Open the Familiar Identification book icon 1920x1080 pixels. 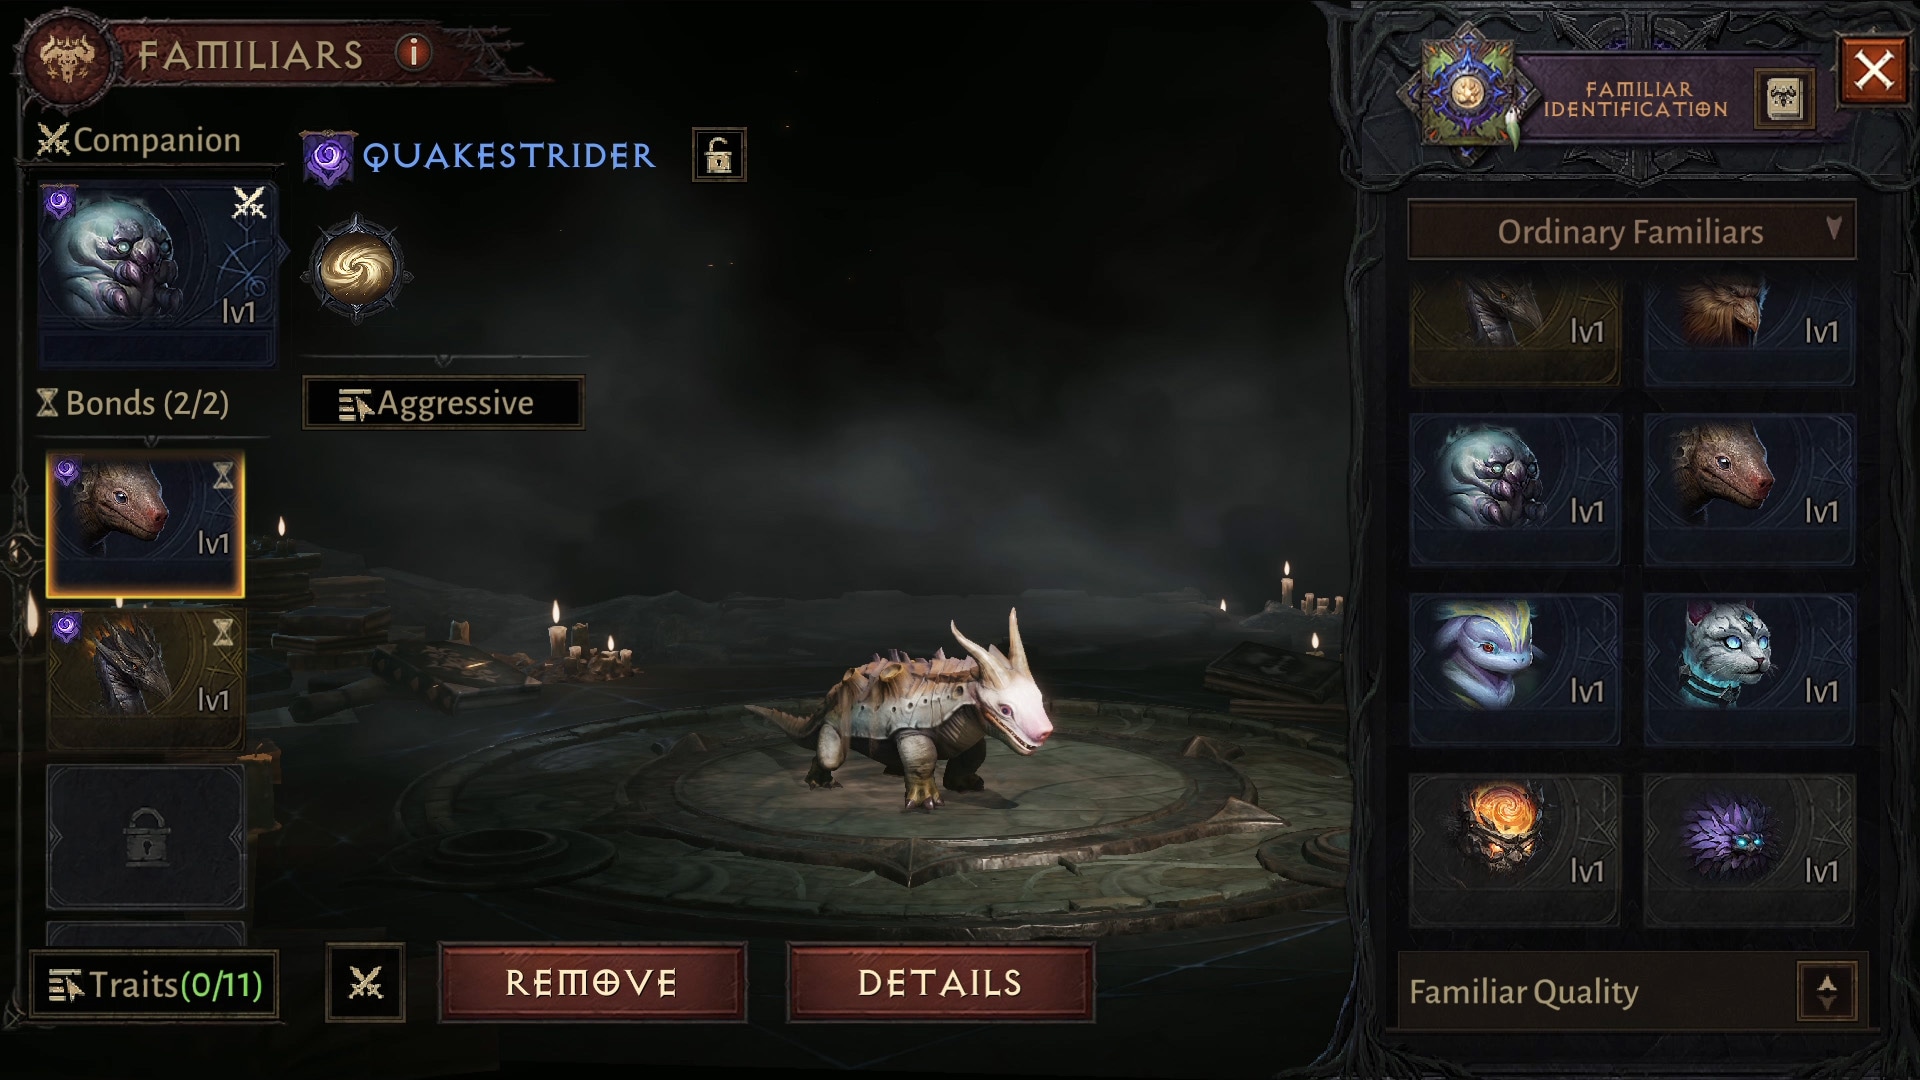(1784, 100)
